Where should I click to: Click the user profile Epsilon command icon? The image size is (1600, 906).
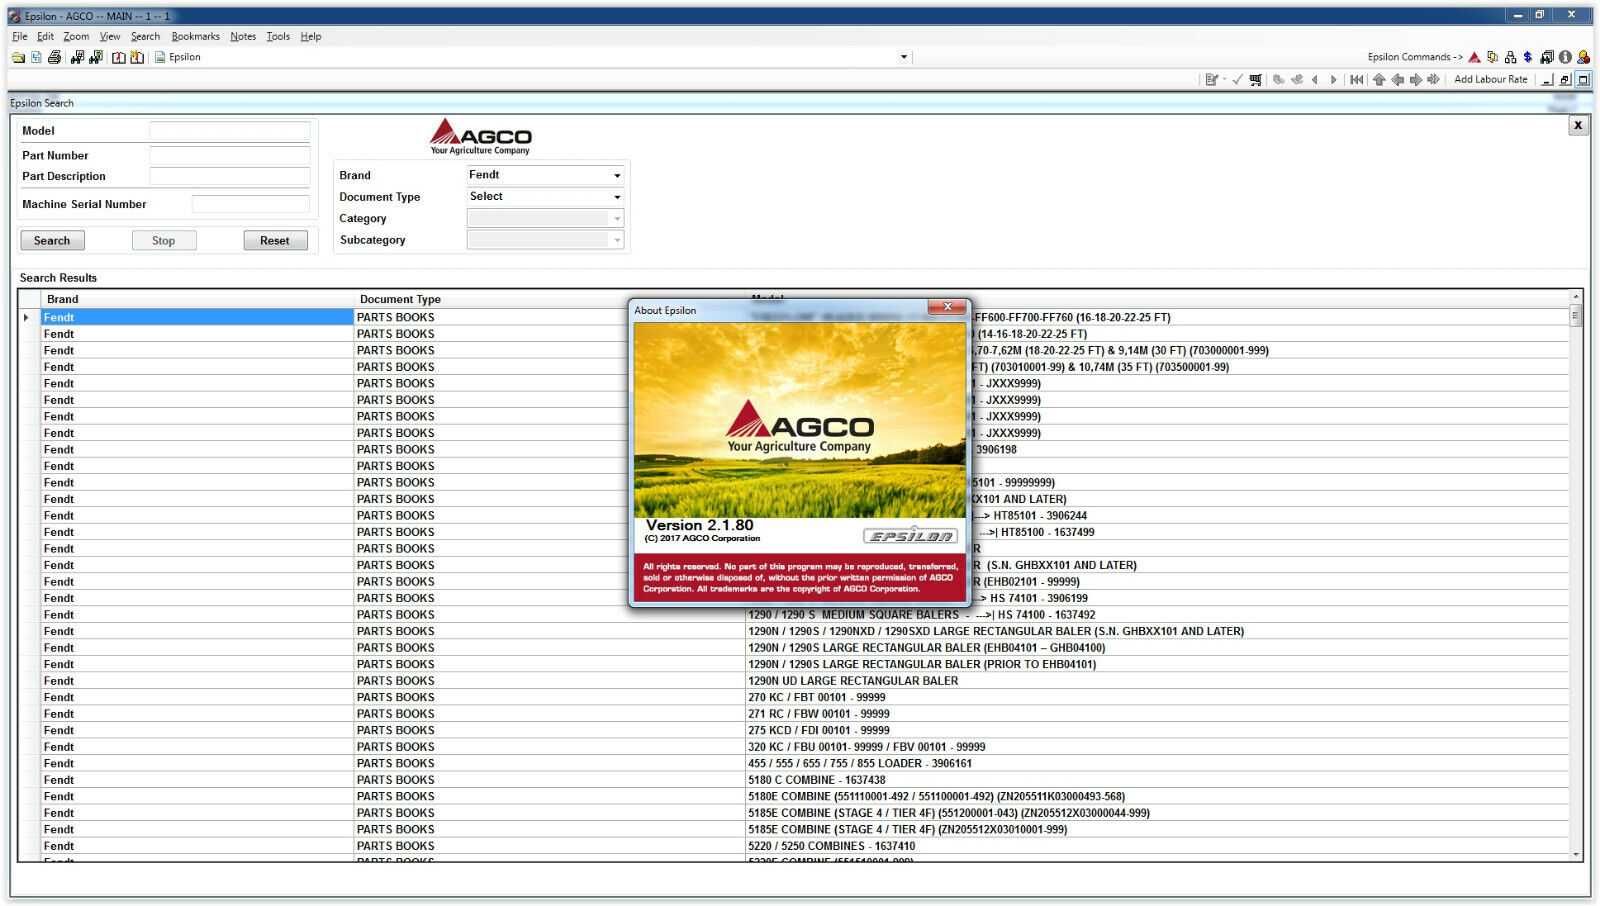tap(1583, 57)
